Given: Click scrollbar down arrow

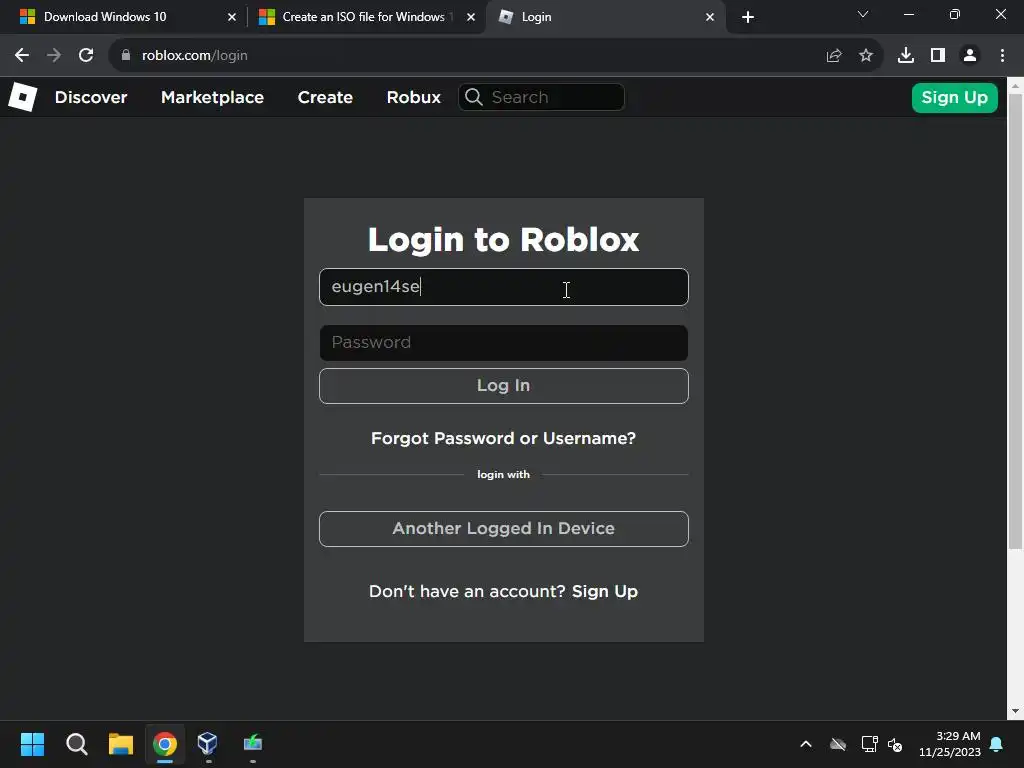Looking at the screenshot, I should (1015, 711).
